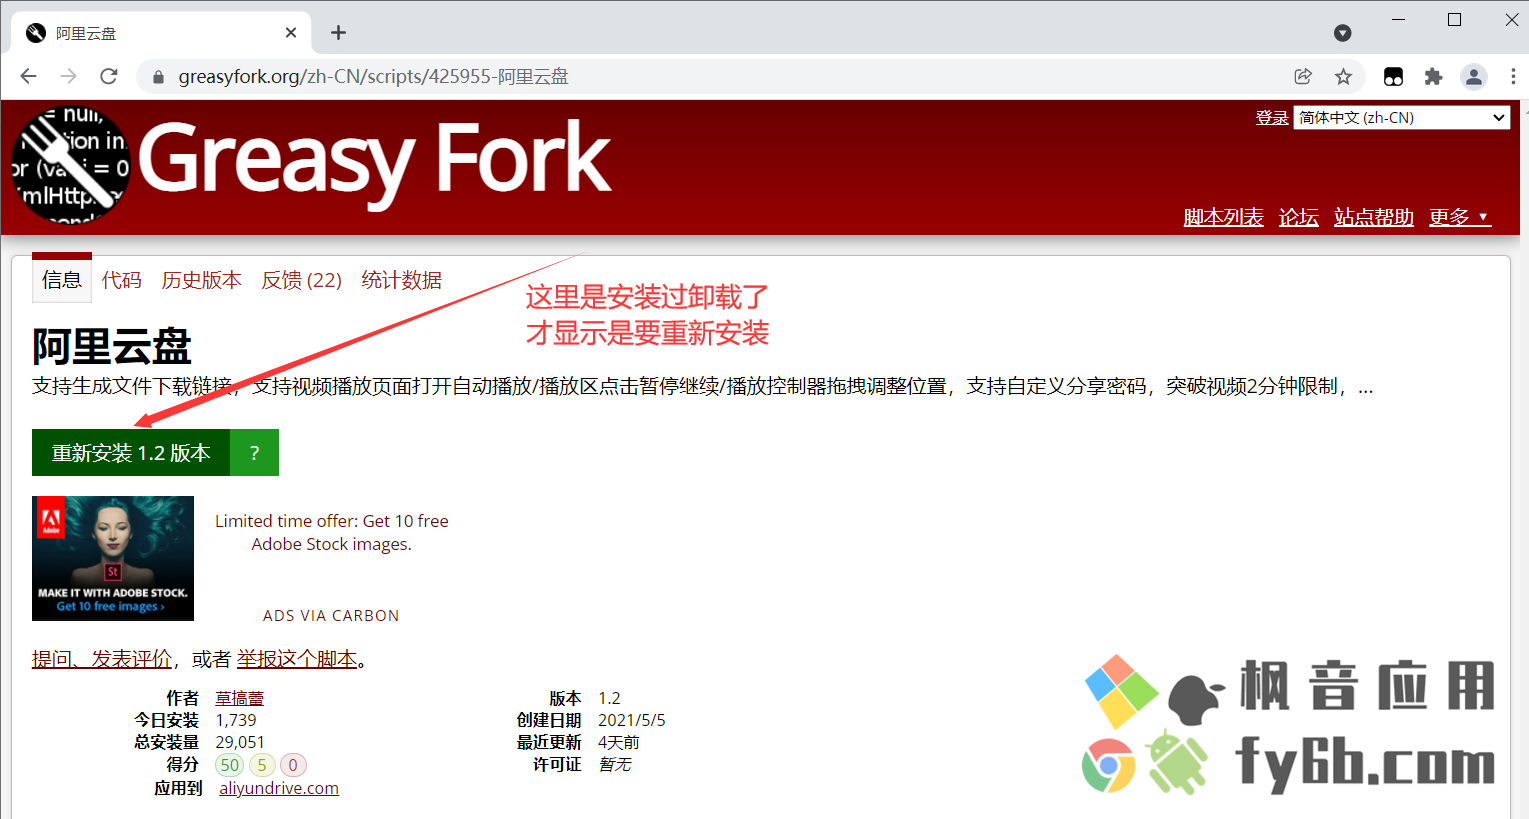
Task: Open the aliyundrive.com applied site link
Action: click(278, 788)
